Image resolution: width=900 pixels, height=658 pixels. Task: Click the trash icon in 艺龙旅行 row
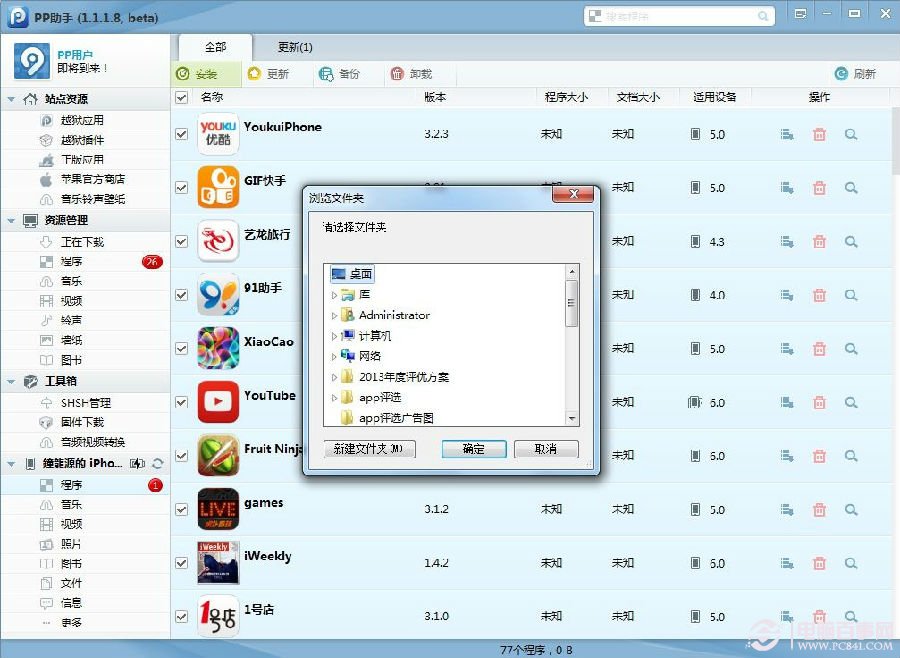[819, 242]
